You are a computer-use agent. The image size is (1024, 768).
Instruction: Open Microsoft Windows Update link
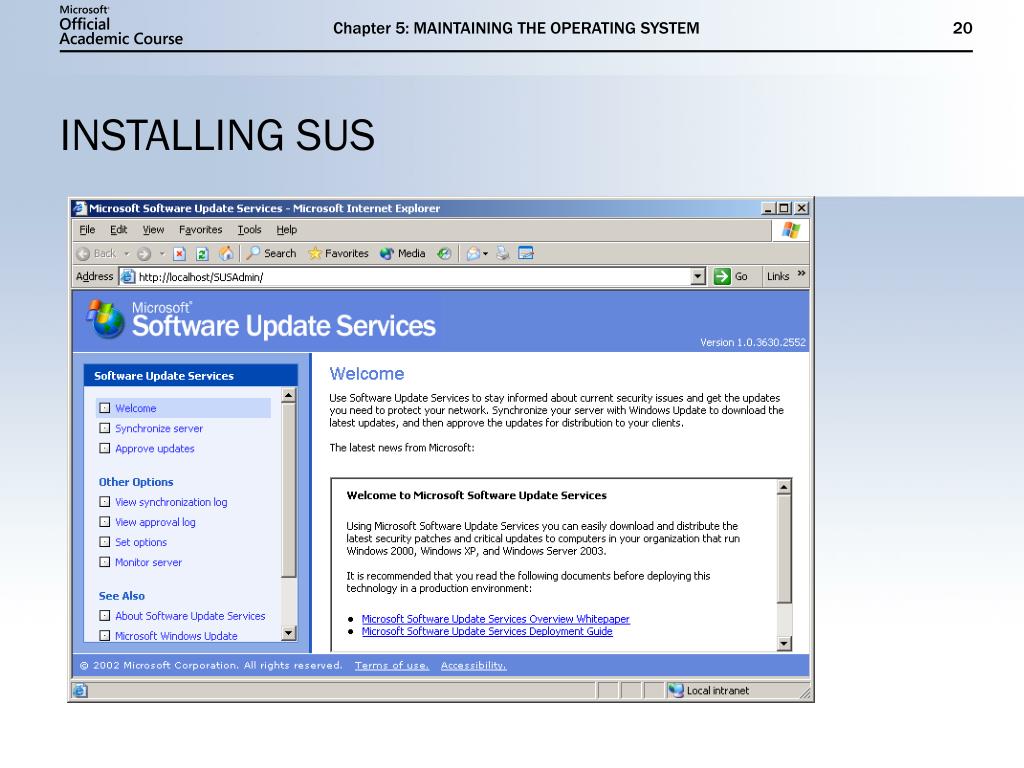pyautogui.click(x=176, y=636)
